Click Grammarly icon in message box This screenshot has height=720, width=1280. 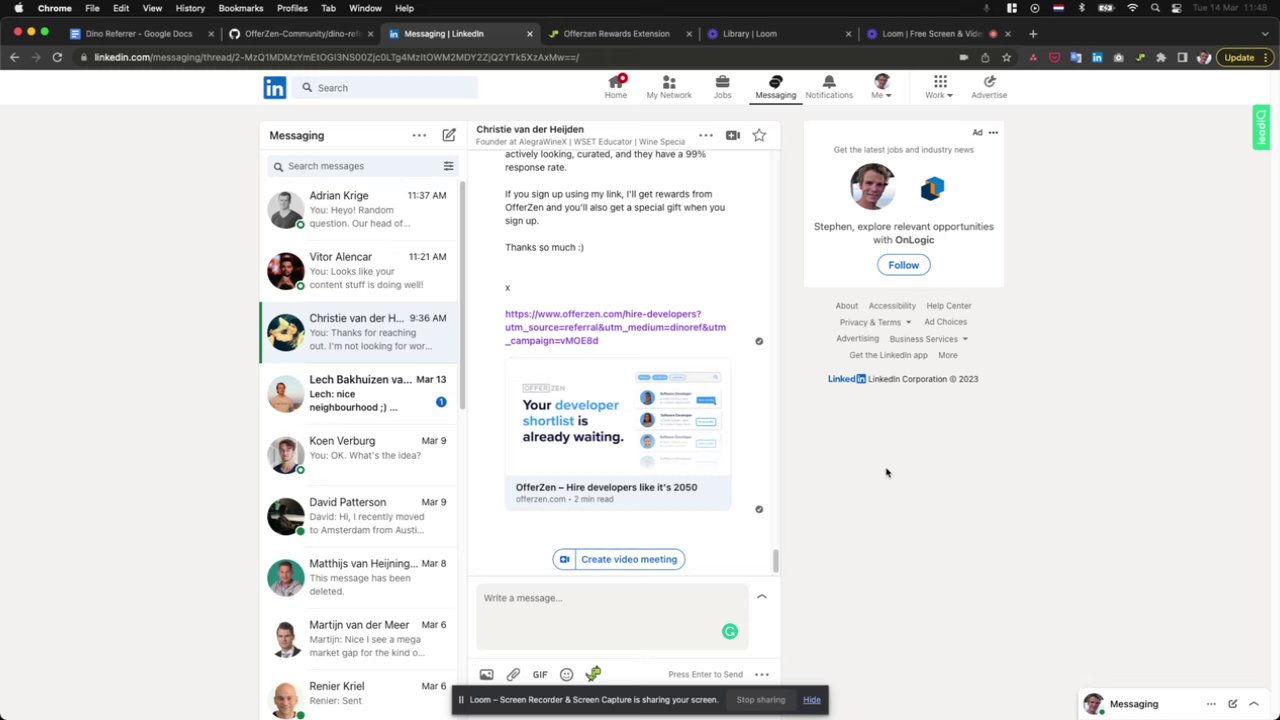coord(730,631)
